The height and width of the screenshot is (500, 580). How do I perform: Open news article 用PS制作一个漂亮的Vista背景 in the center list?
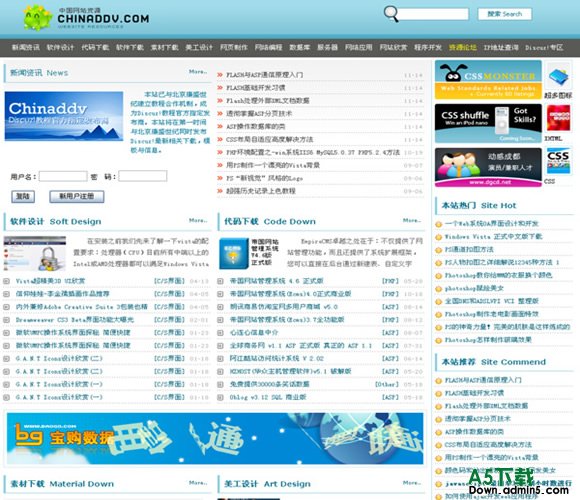(x=273, y=165)
